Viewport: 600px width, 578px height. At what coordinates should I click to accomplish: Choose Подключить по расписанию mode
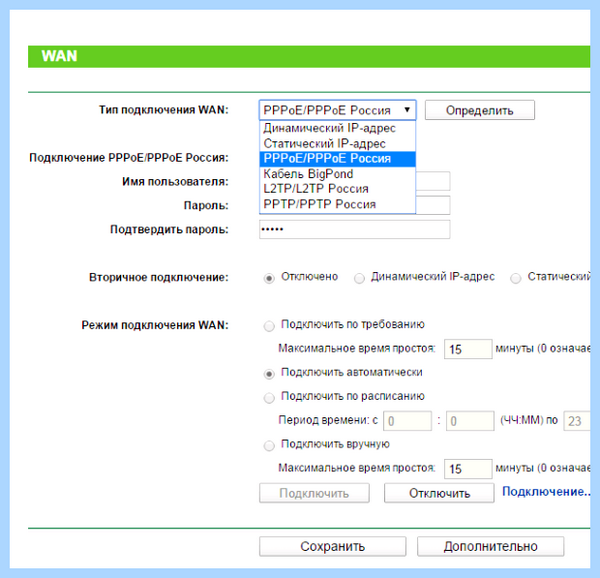point(269,398)
